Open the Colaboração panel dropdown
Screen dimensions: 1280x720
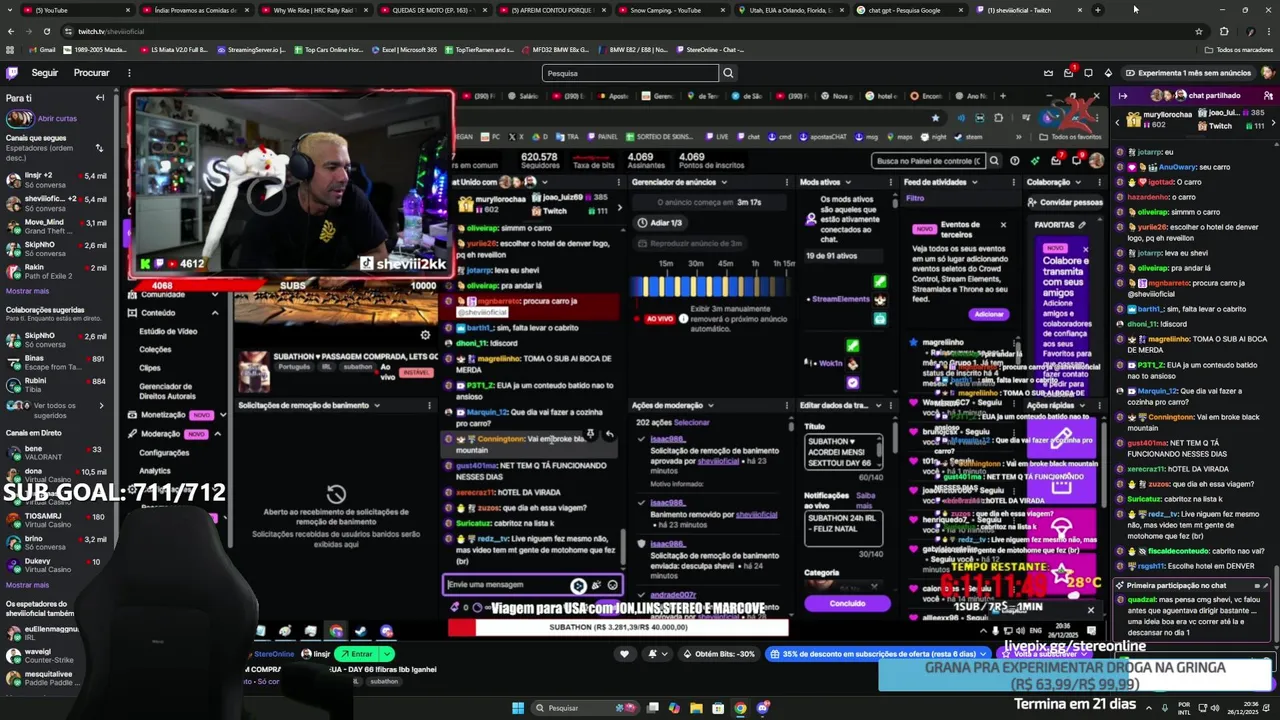(x=1079, y=182)
